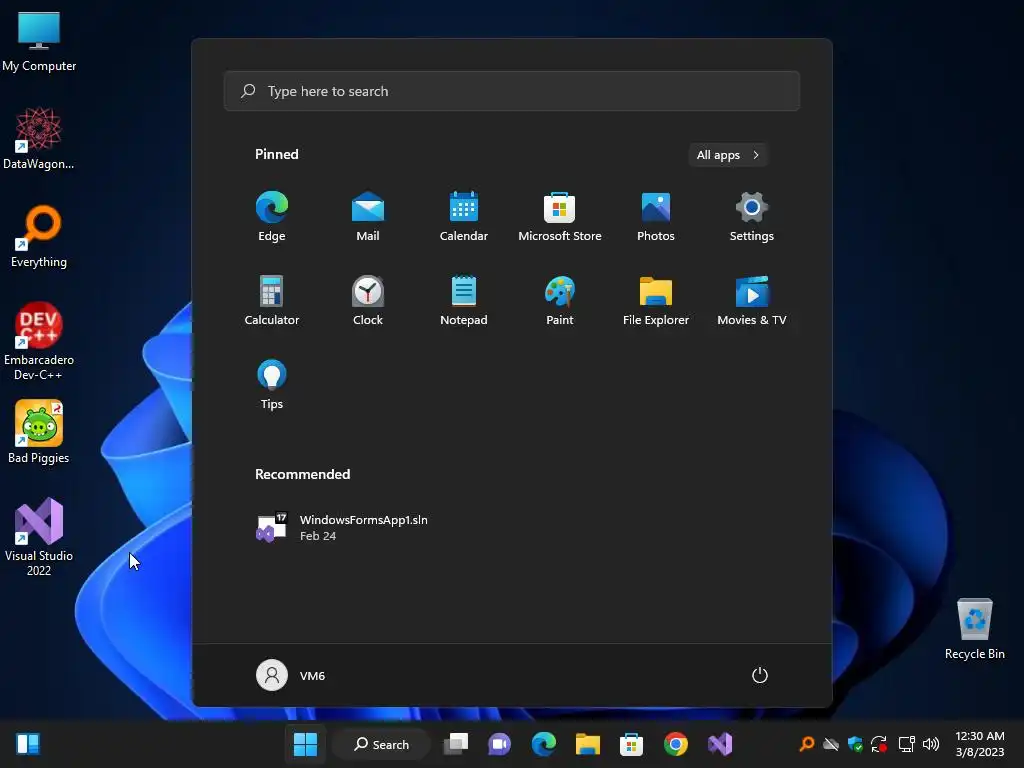
Task: Click the Start menu search field
Action: [511, 91]
